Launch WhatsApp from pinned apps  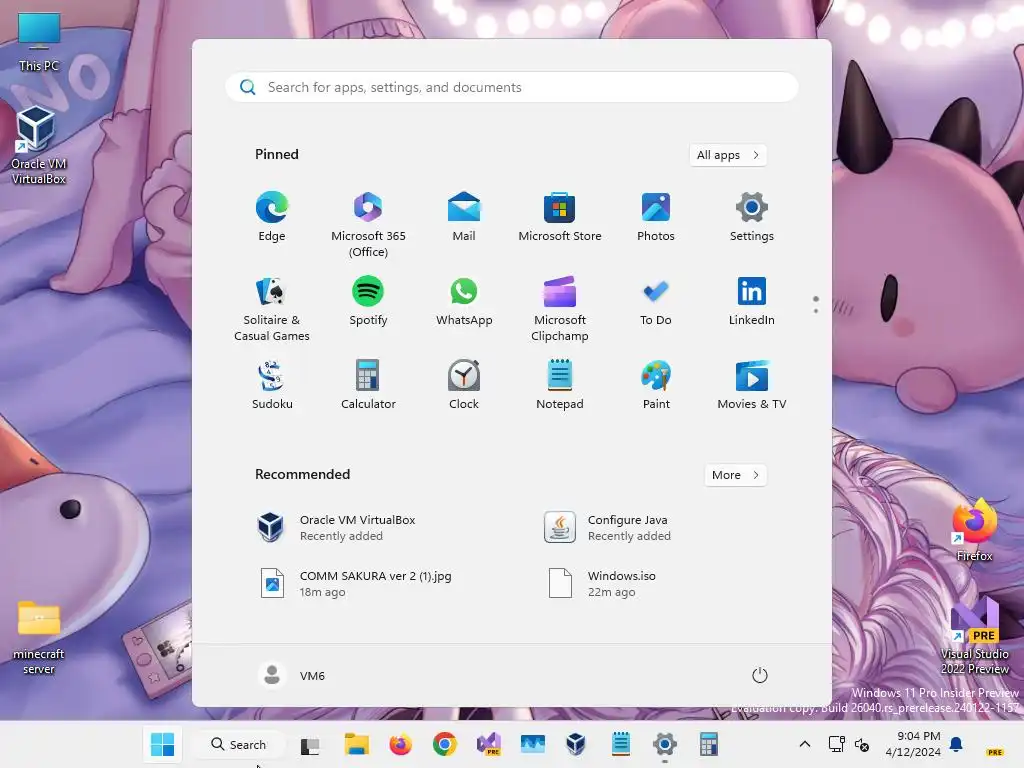464,300
